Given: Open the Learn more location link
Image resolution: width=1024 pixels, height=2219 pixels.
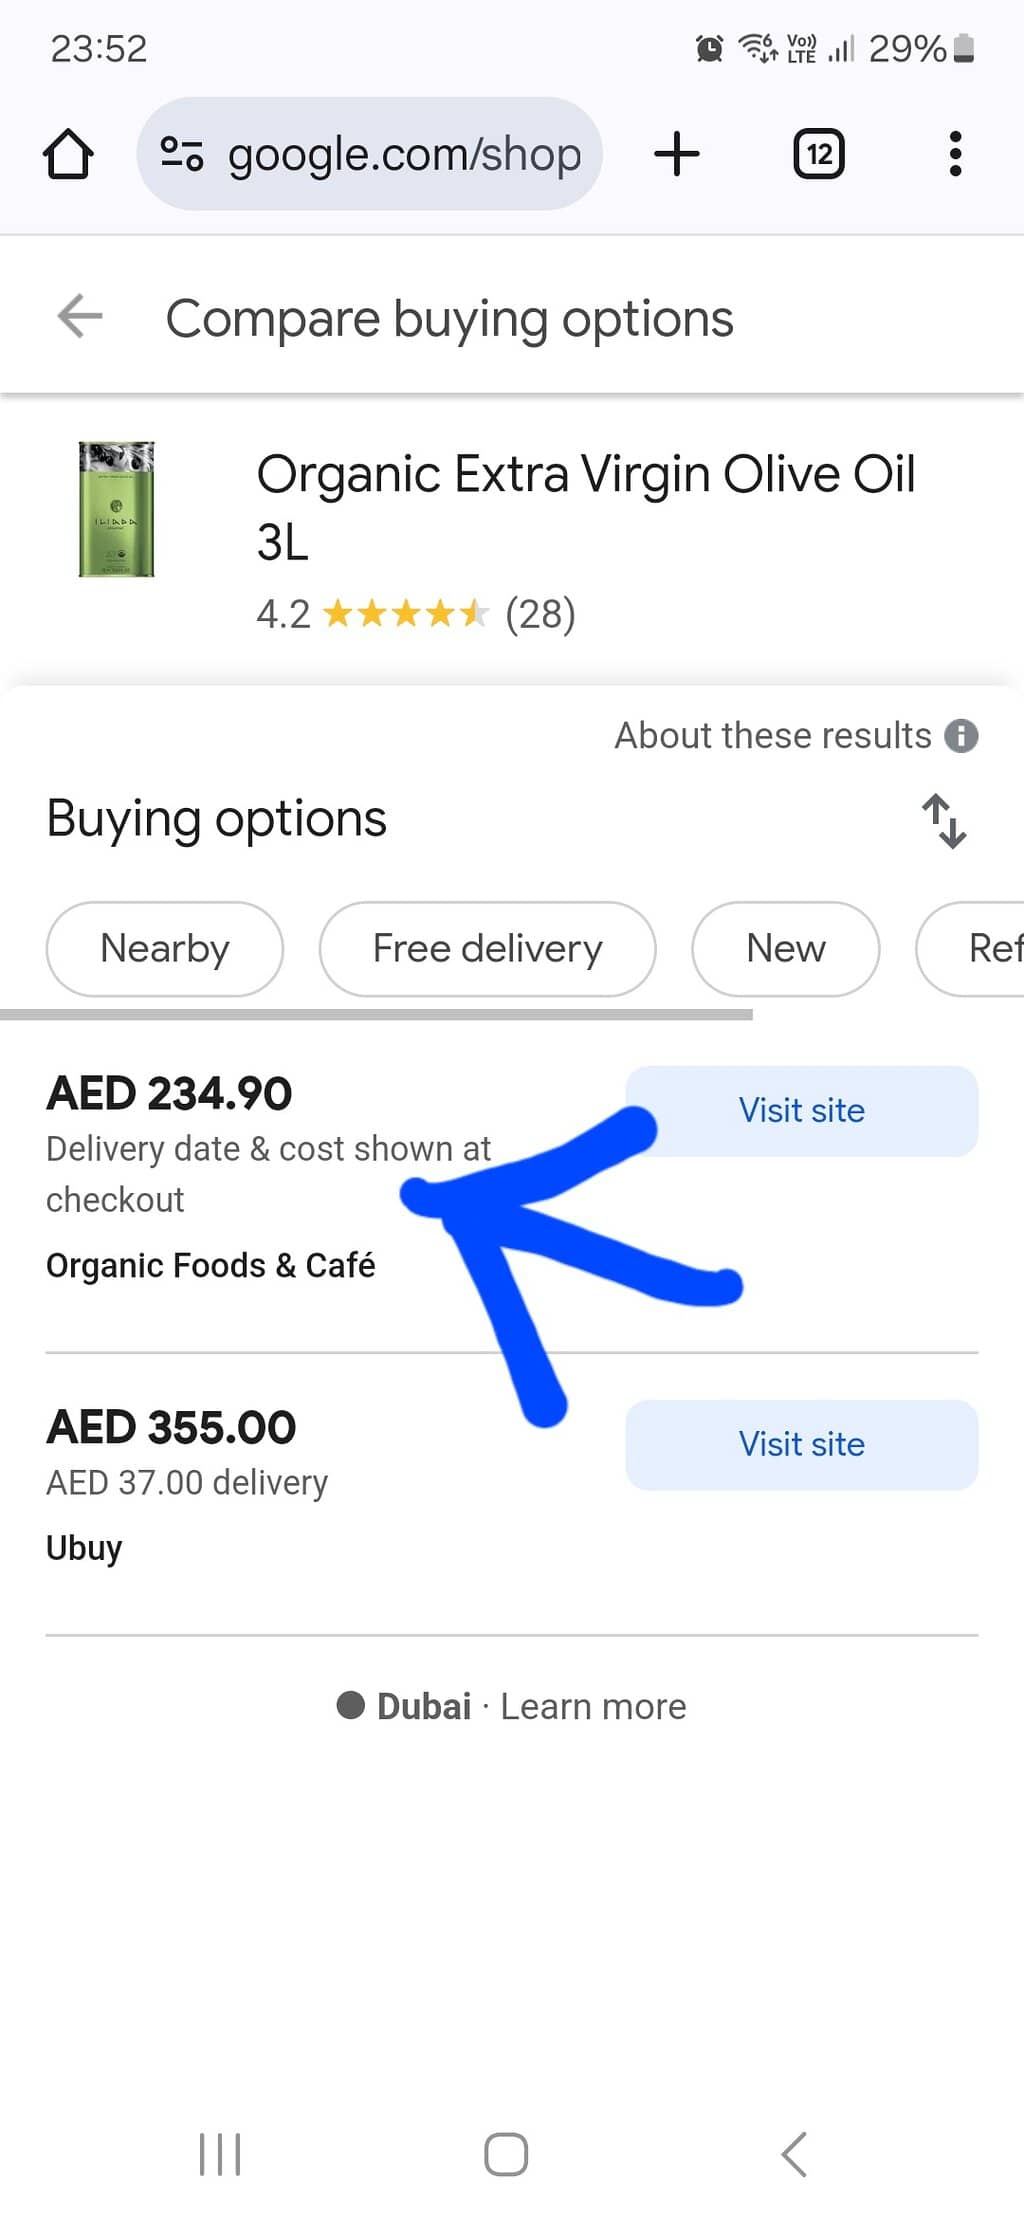Looking at the screenshot, I should tap(593, 1706).
